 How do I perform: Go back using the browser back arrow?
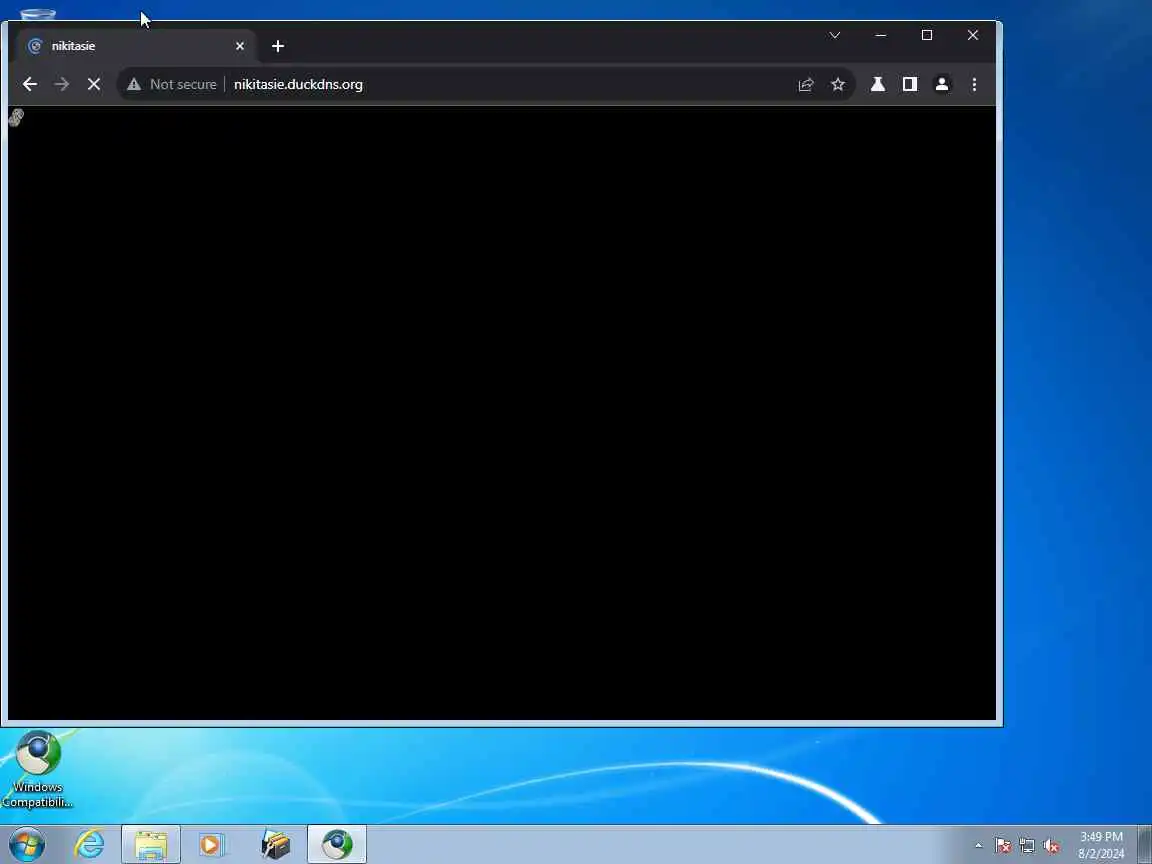click(x=29, y=84)
